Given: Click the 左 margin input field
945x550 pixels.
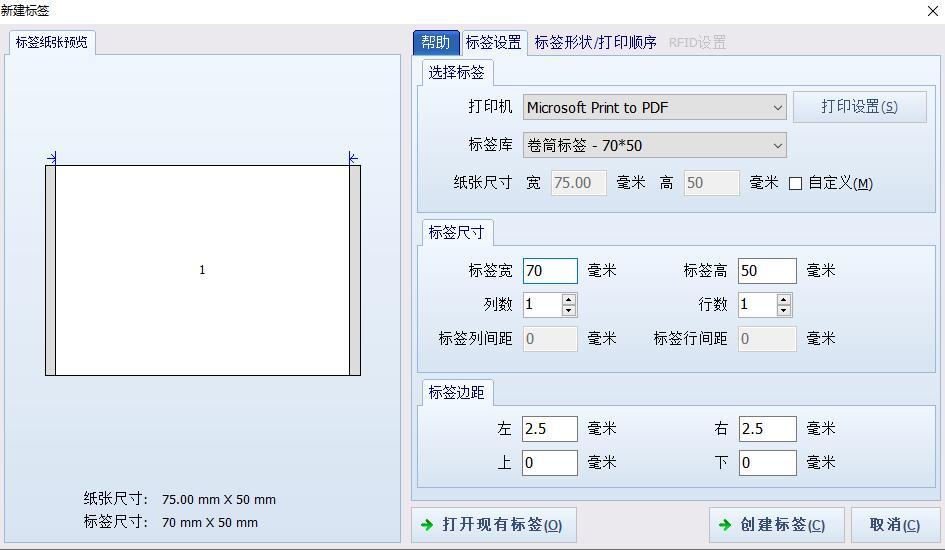Looking at the screenshot, I should click(550, 429).
